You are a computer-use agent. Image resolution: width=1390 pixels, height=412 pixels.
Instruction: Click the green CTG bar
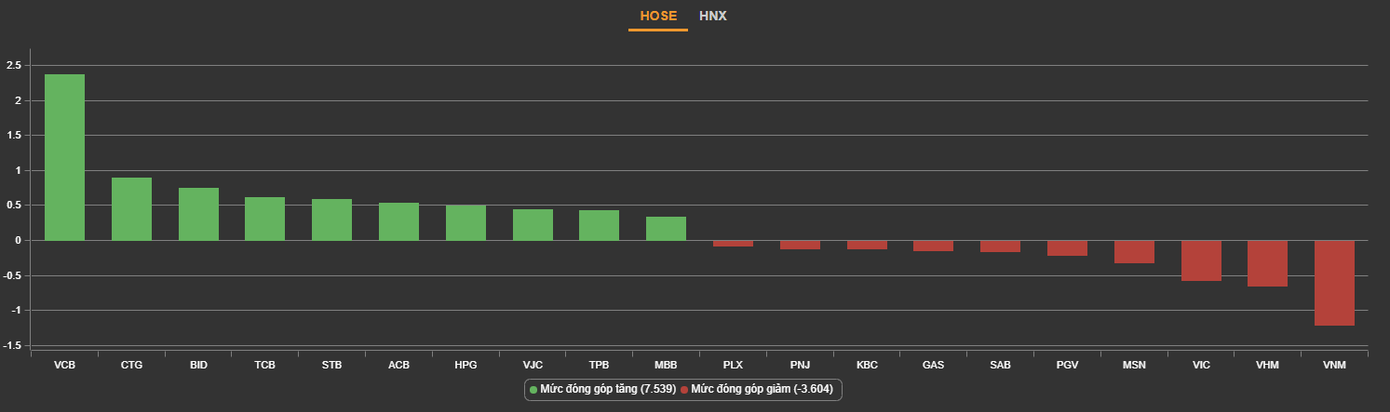coord(131,209)
